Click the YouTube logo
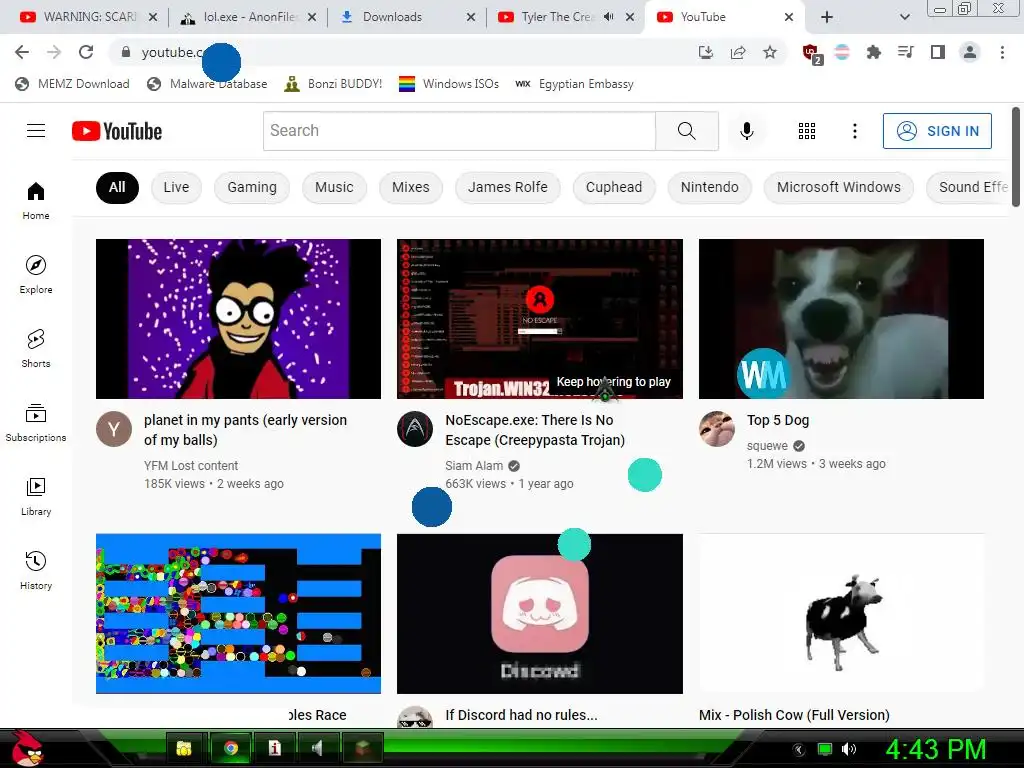 click(117, 131)
